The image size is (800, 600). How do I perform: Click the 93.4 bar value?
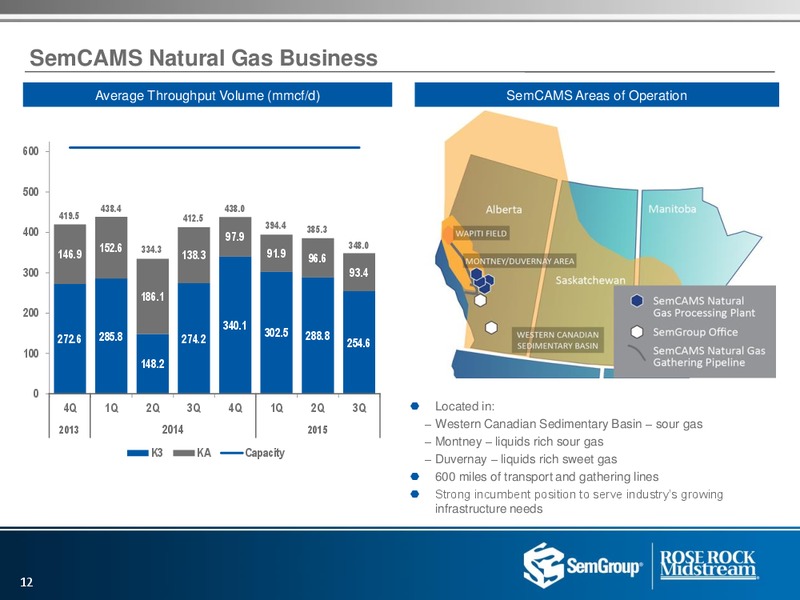point(359,272)
